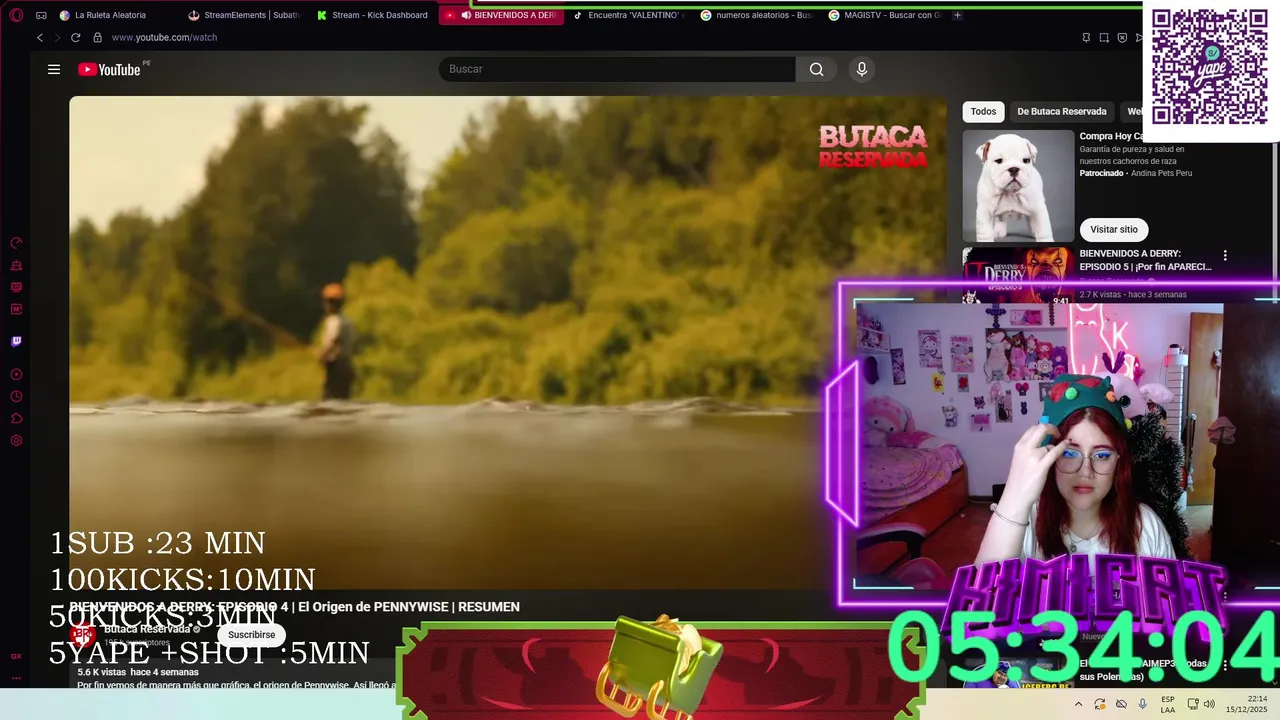Click the pinboard pin icon in address bar
Image resolution: width=1280 pixels, height=720 pixels.
coord(1086,37)
